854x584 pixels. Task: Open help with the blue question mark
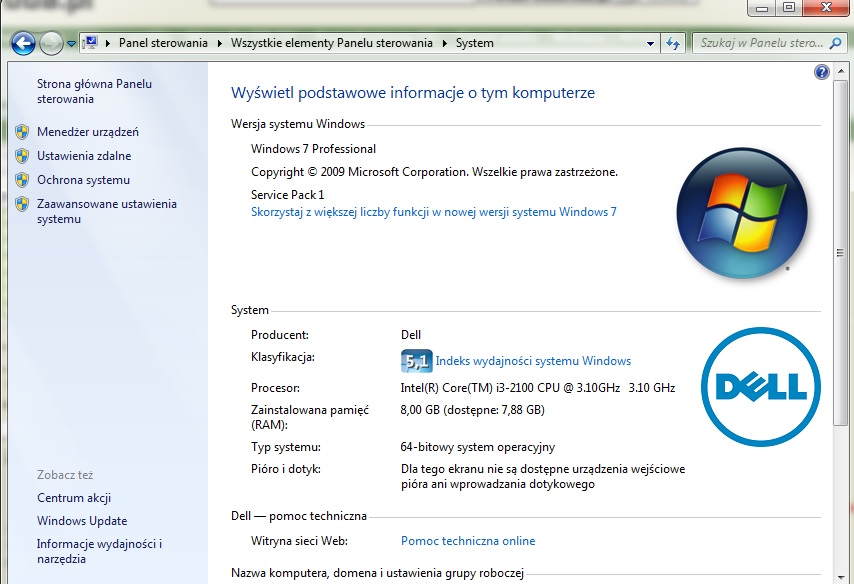pyautogui.click(x=822, y=72)
